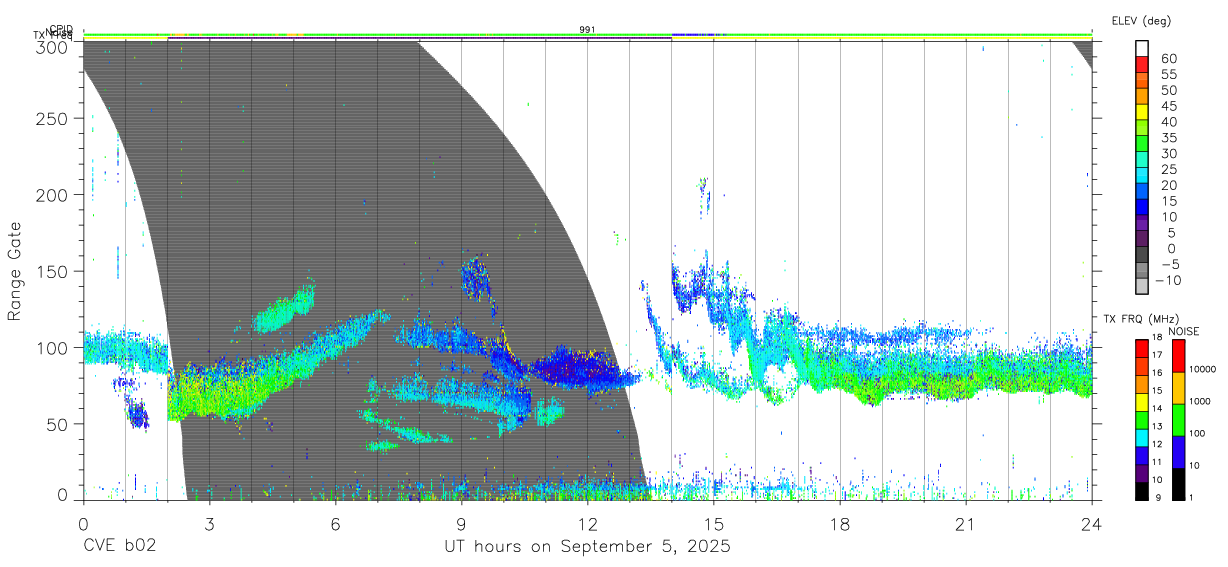Click the small blue echo cluster near gate 55 before 2 UT
Viewport: 1228px width, 567px height.
[x=137, y=413]
